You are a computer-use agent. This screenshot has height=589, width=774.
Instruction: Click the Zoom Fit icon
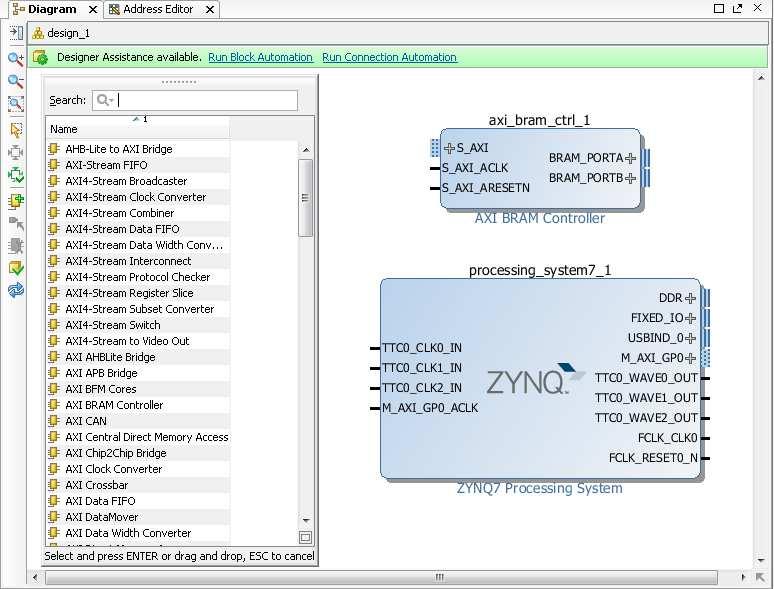coord(16,103)
